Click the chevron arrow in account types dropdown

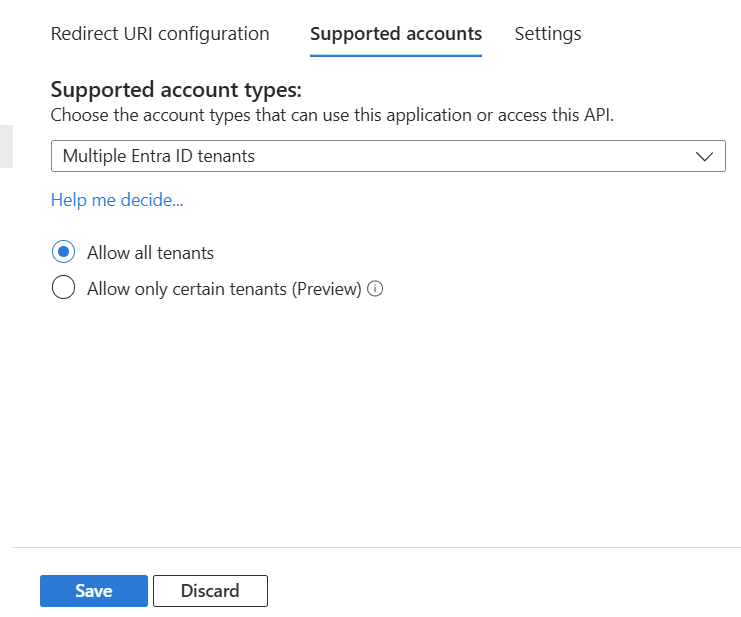704,156
